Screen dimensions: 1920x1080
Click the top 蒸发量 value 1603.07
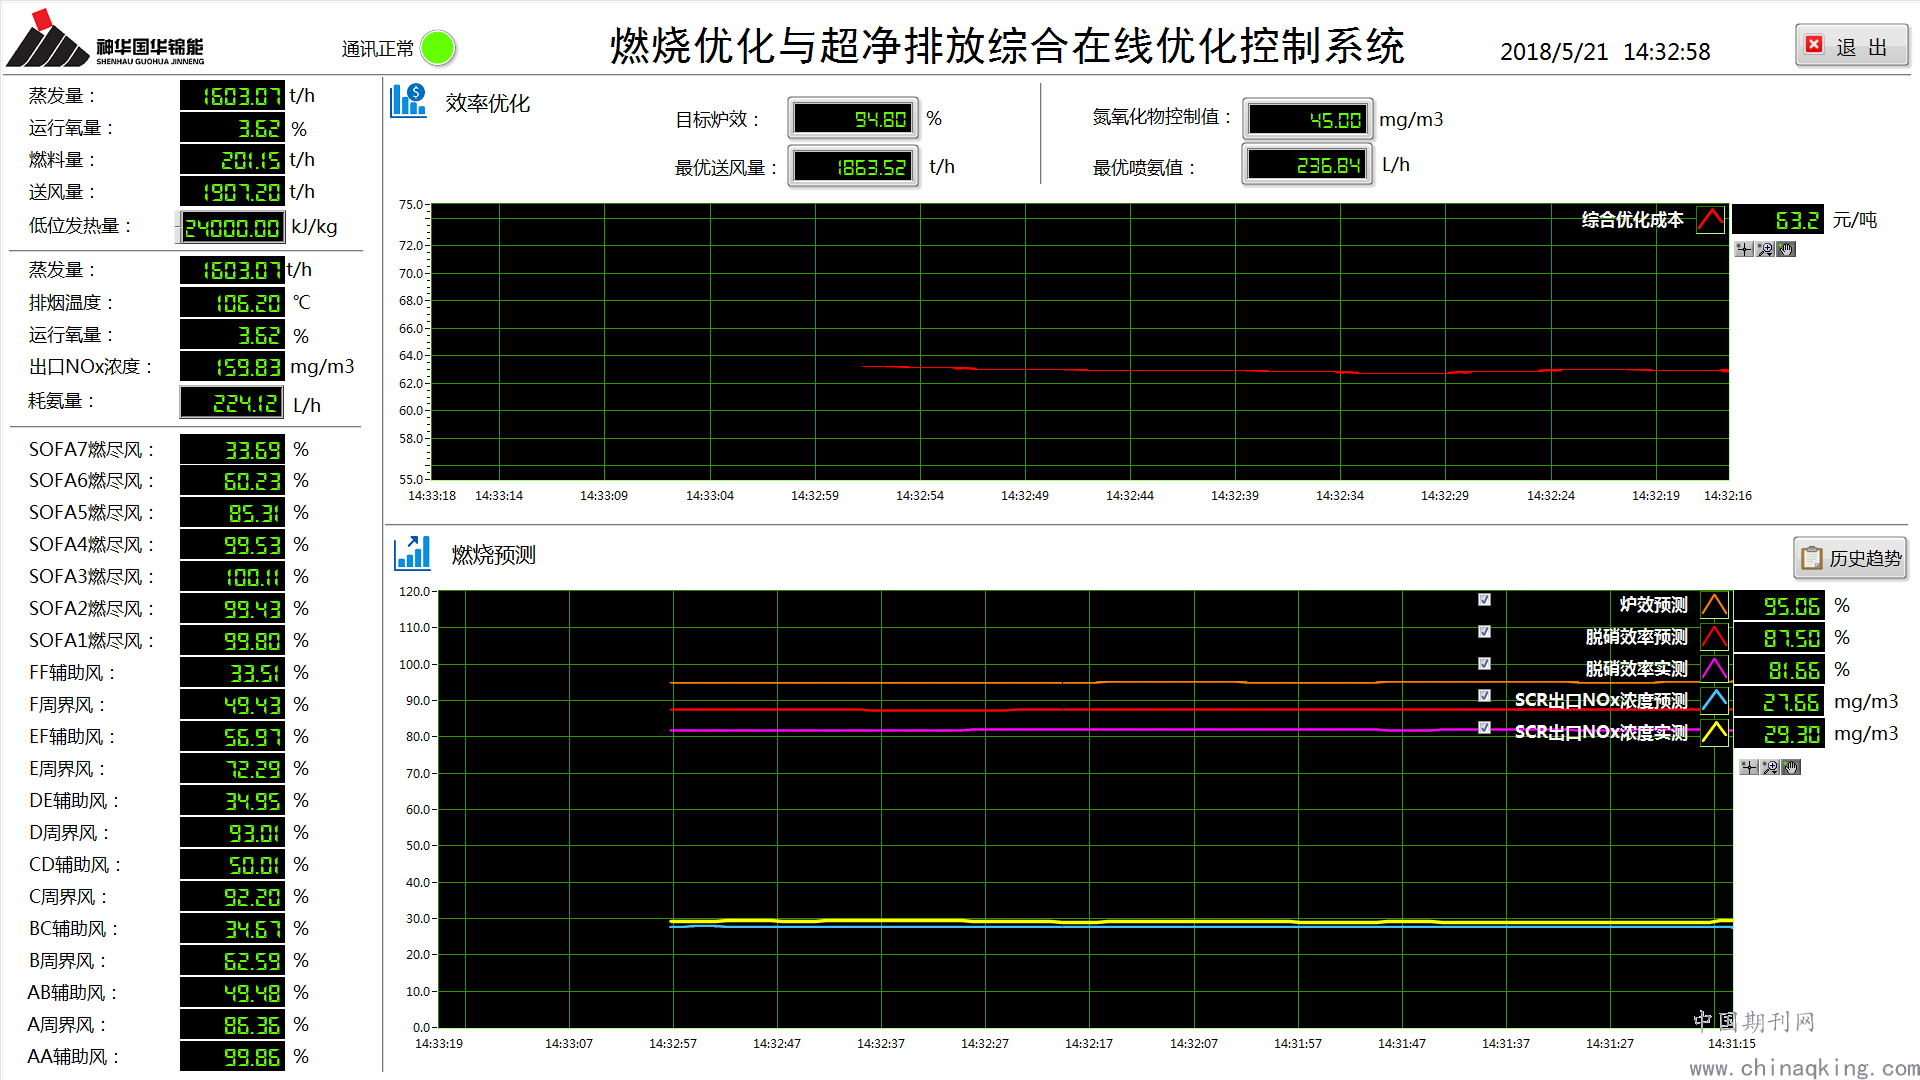pyautogui.click(x=232, y=96)
